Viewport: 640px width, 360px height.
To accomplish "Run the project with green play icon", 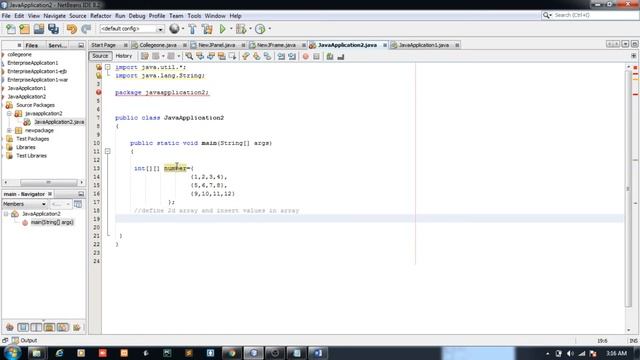I will pos(222,29).
